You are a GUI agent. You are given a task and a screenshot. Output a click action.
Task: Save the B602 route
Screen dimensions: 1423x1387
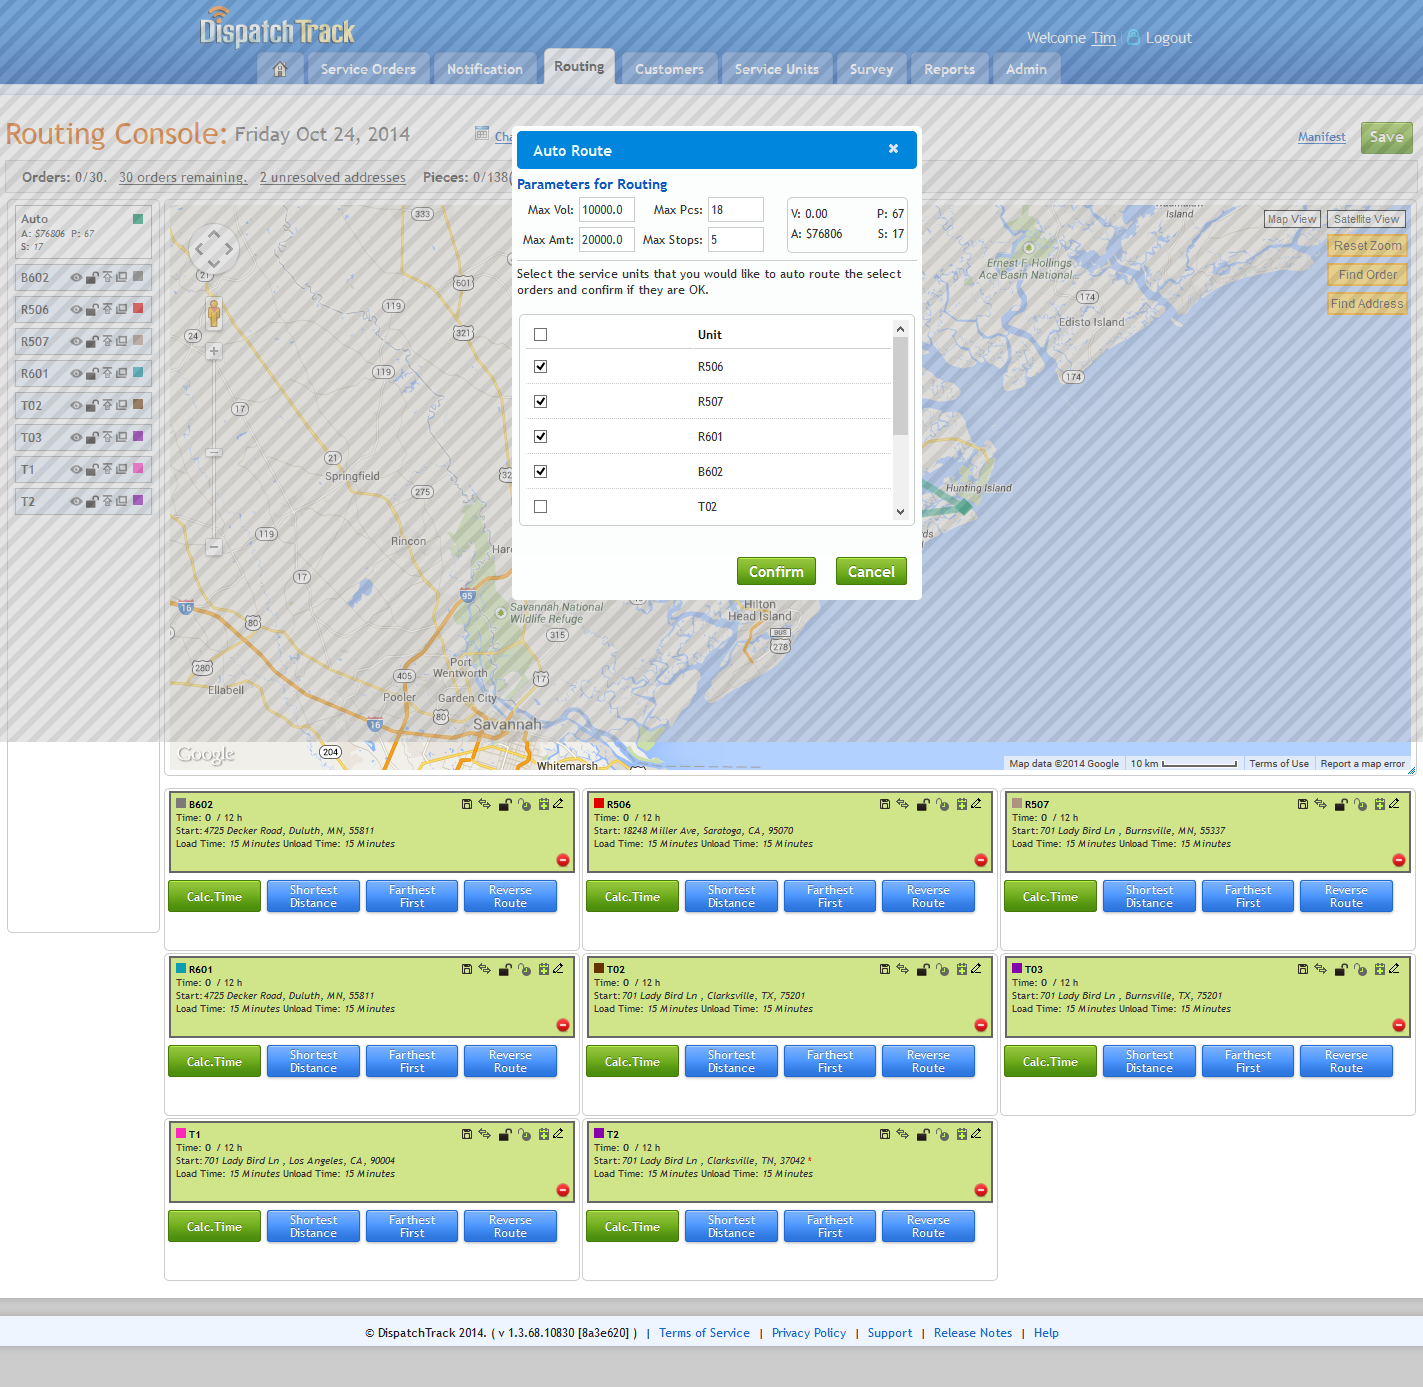467,803
